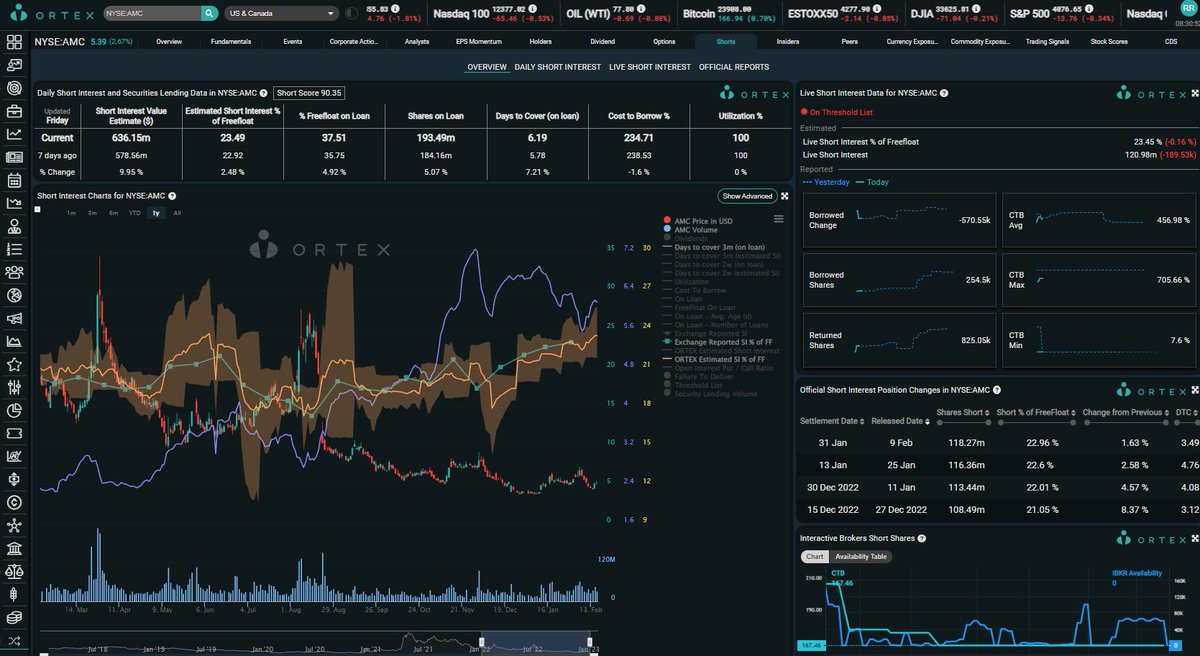
Task: Click the Short Score 90.35 badge
Action: click(x=309, y=93)
